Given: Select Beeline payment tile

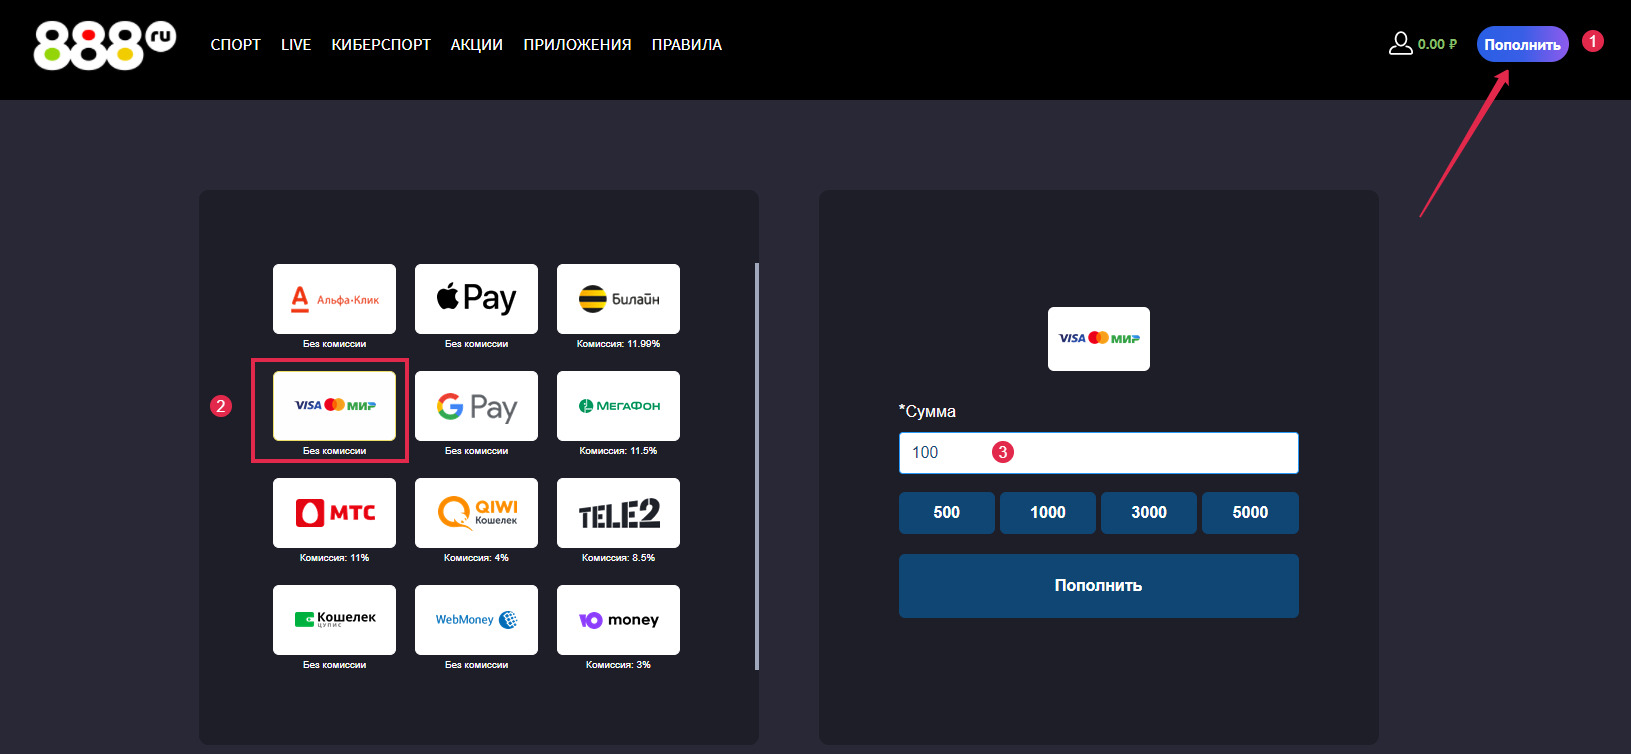Looking at the screenshot, I should (618, 299).
